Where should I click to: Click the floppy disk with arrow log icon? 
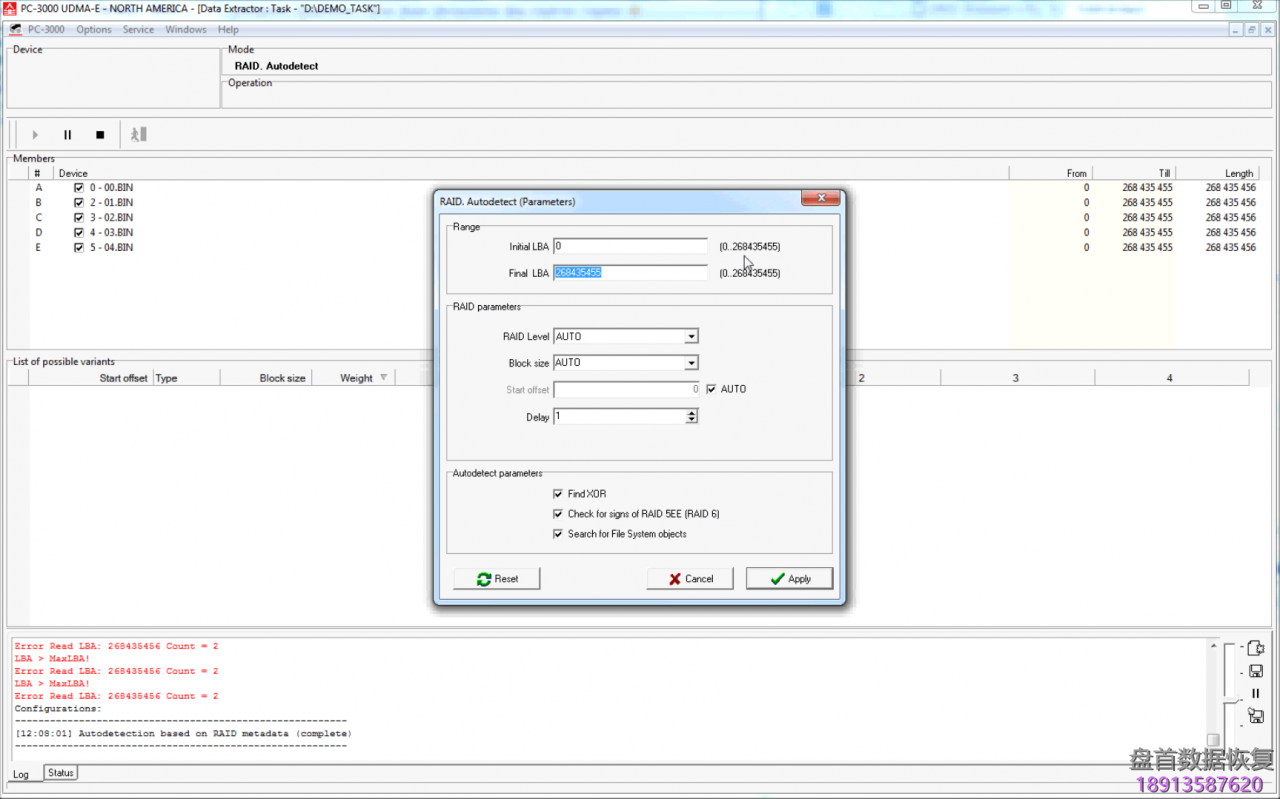pos(1255,715)
